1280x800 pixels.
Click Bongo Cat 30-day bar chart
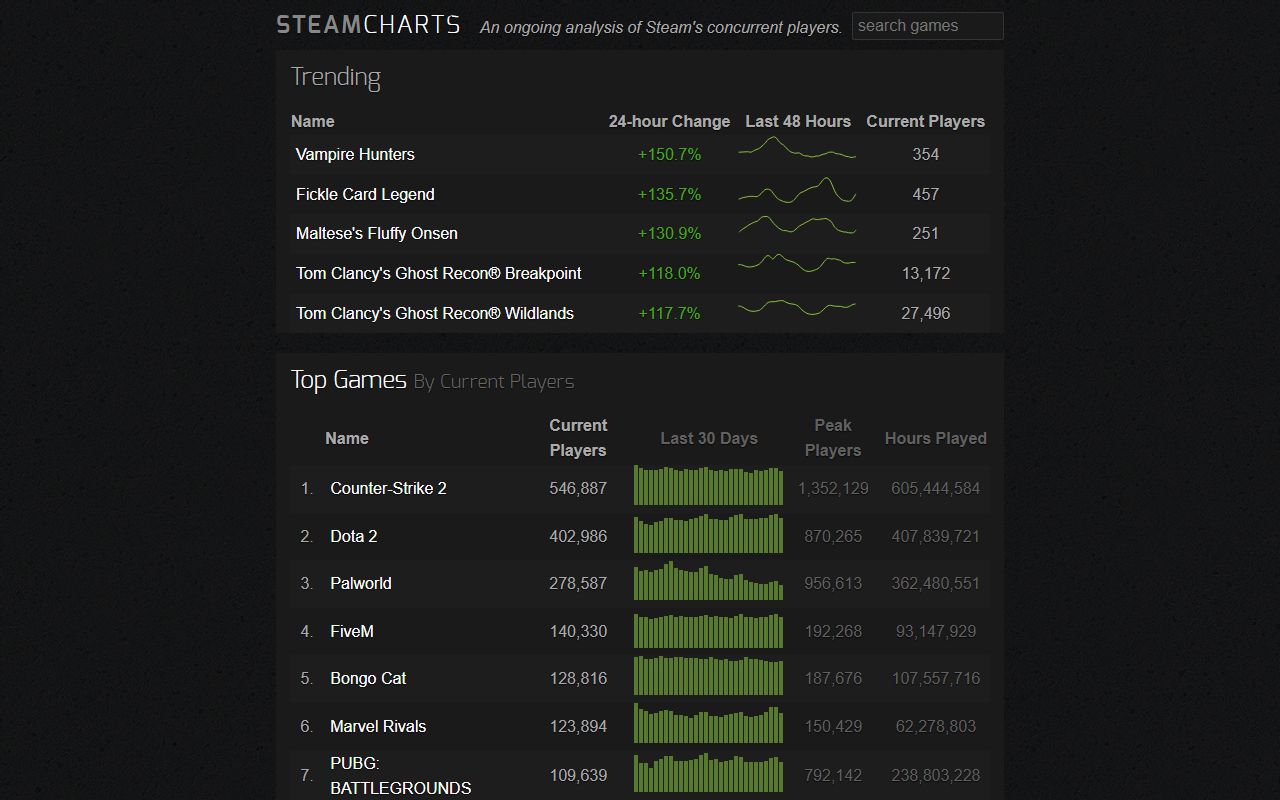click(x=709, y=675)
